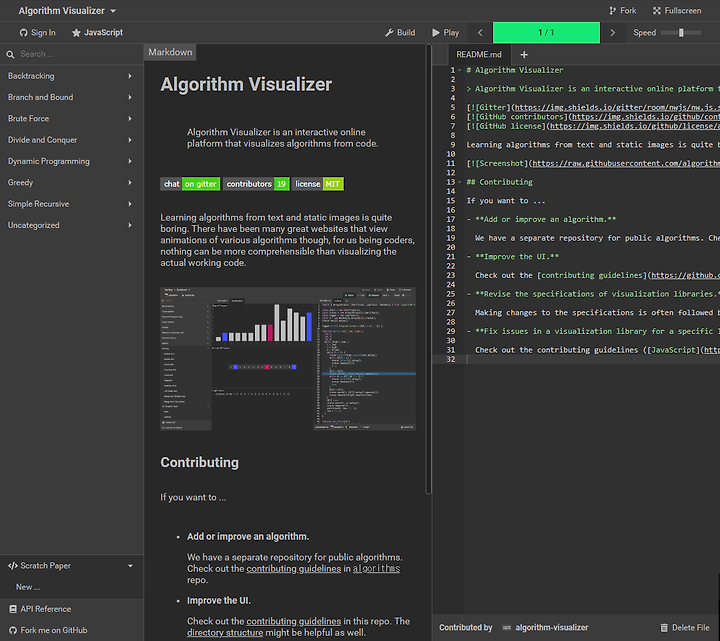
Task: Select the JavaScript language star icon
Action: pos(76,33)
